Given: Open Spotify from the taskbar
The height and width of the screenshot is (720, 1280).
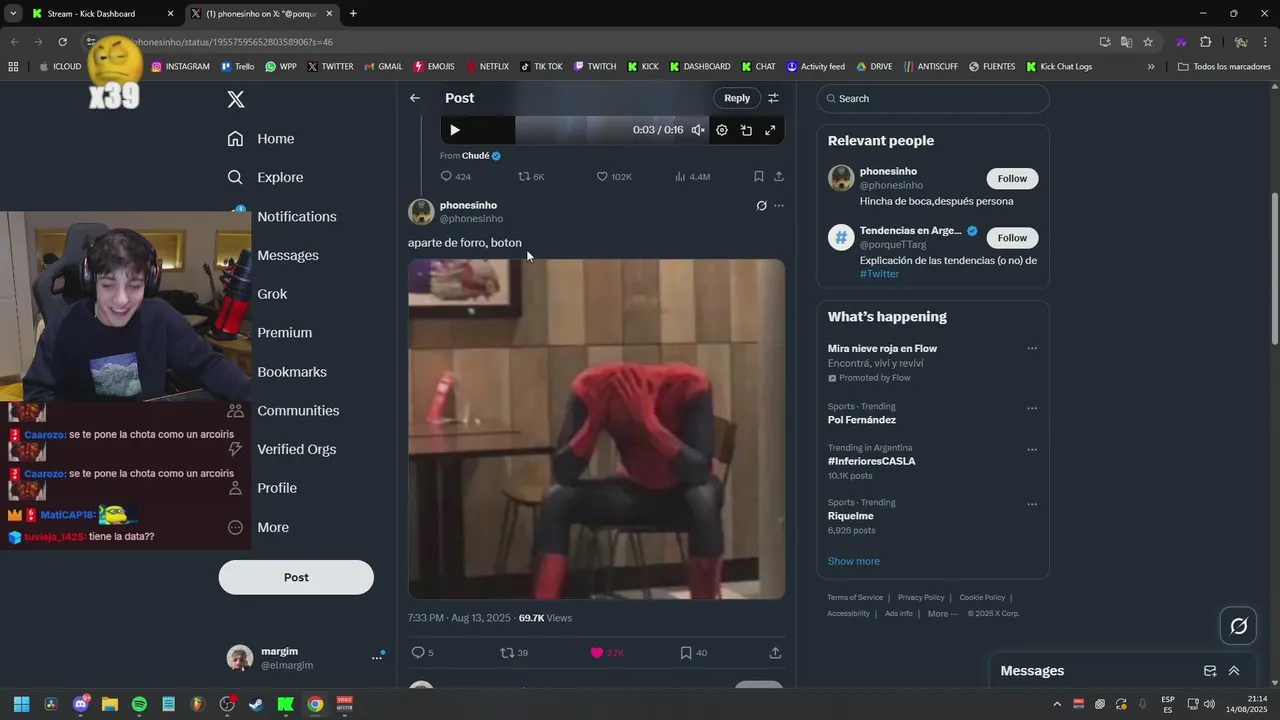Looking at the screenshot, I should point(139,704).
